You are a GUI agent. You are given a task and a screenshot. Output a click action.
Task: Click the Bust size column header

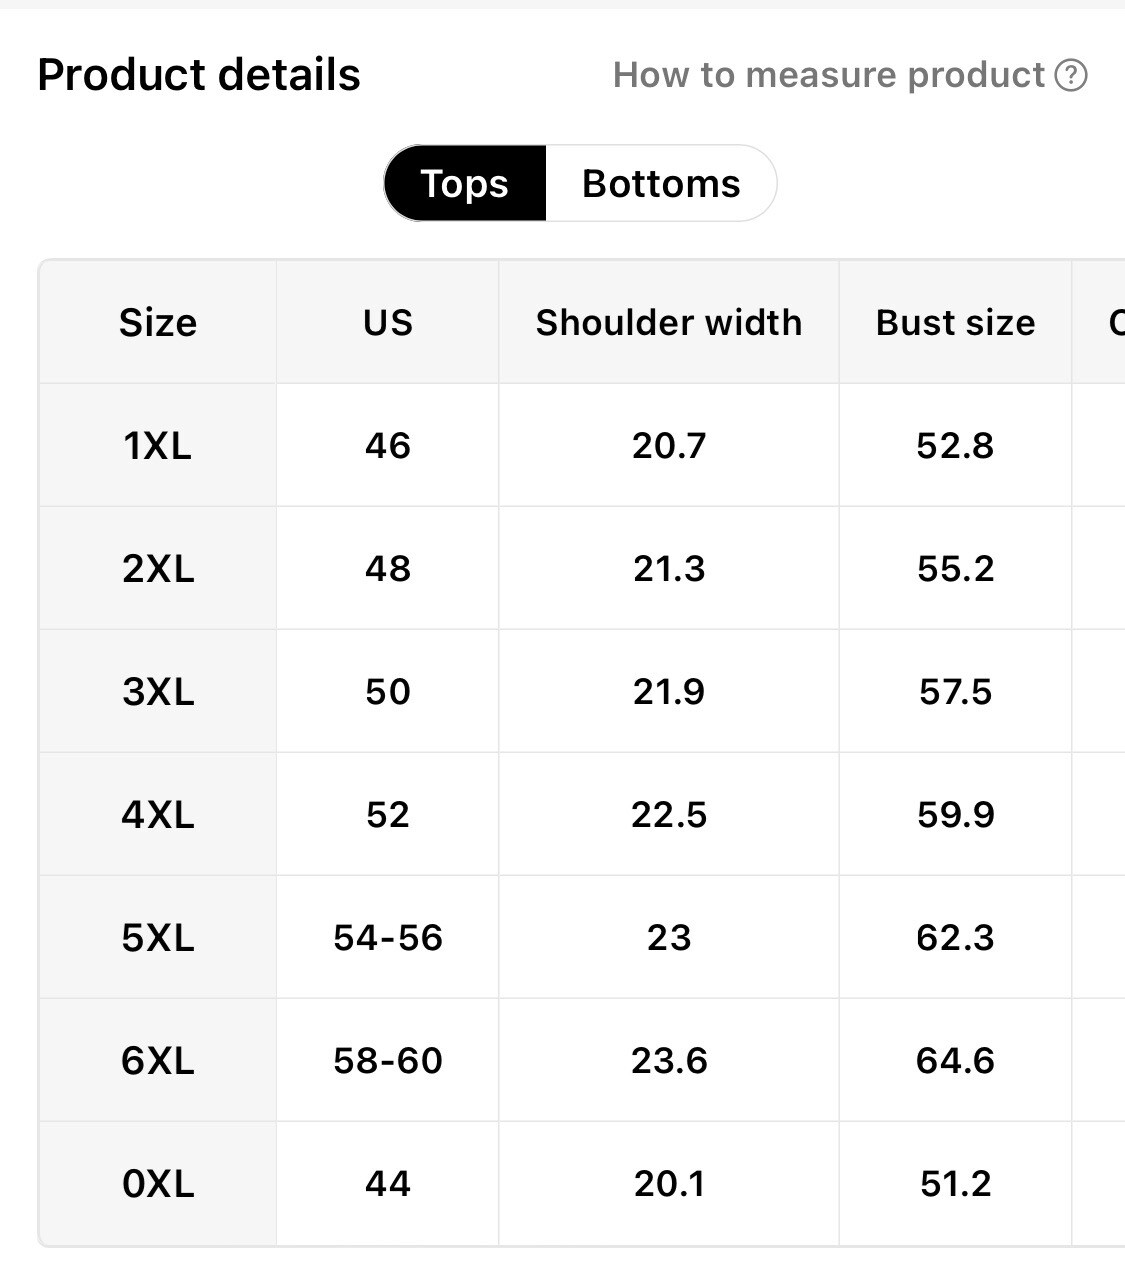click(955, 322)
